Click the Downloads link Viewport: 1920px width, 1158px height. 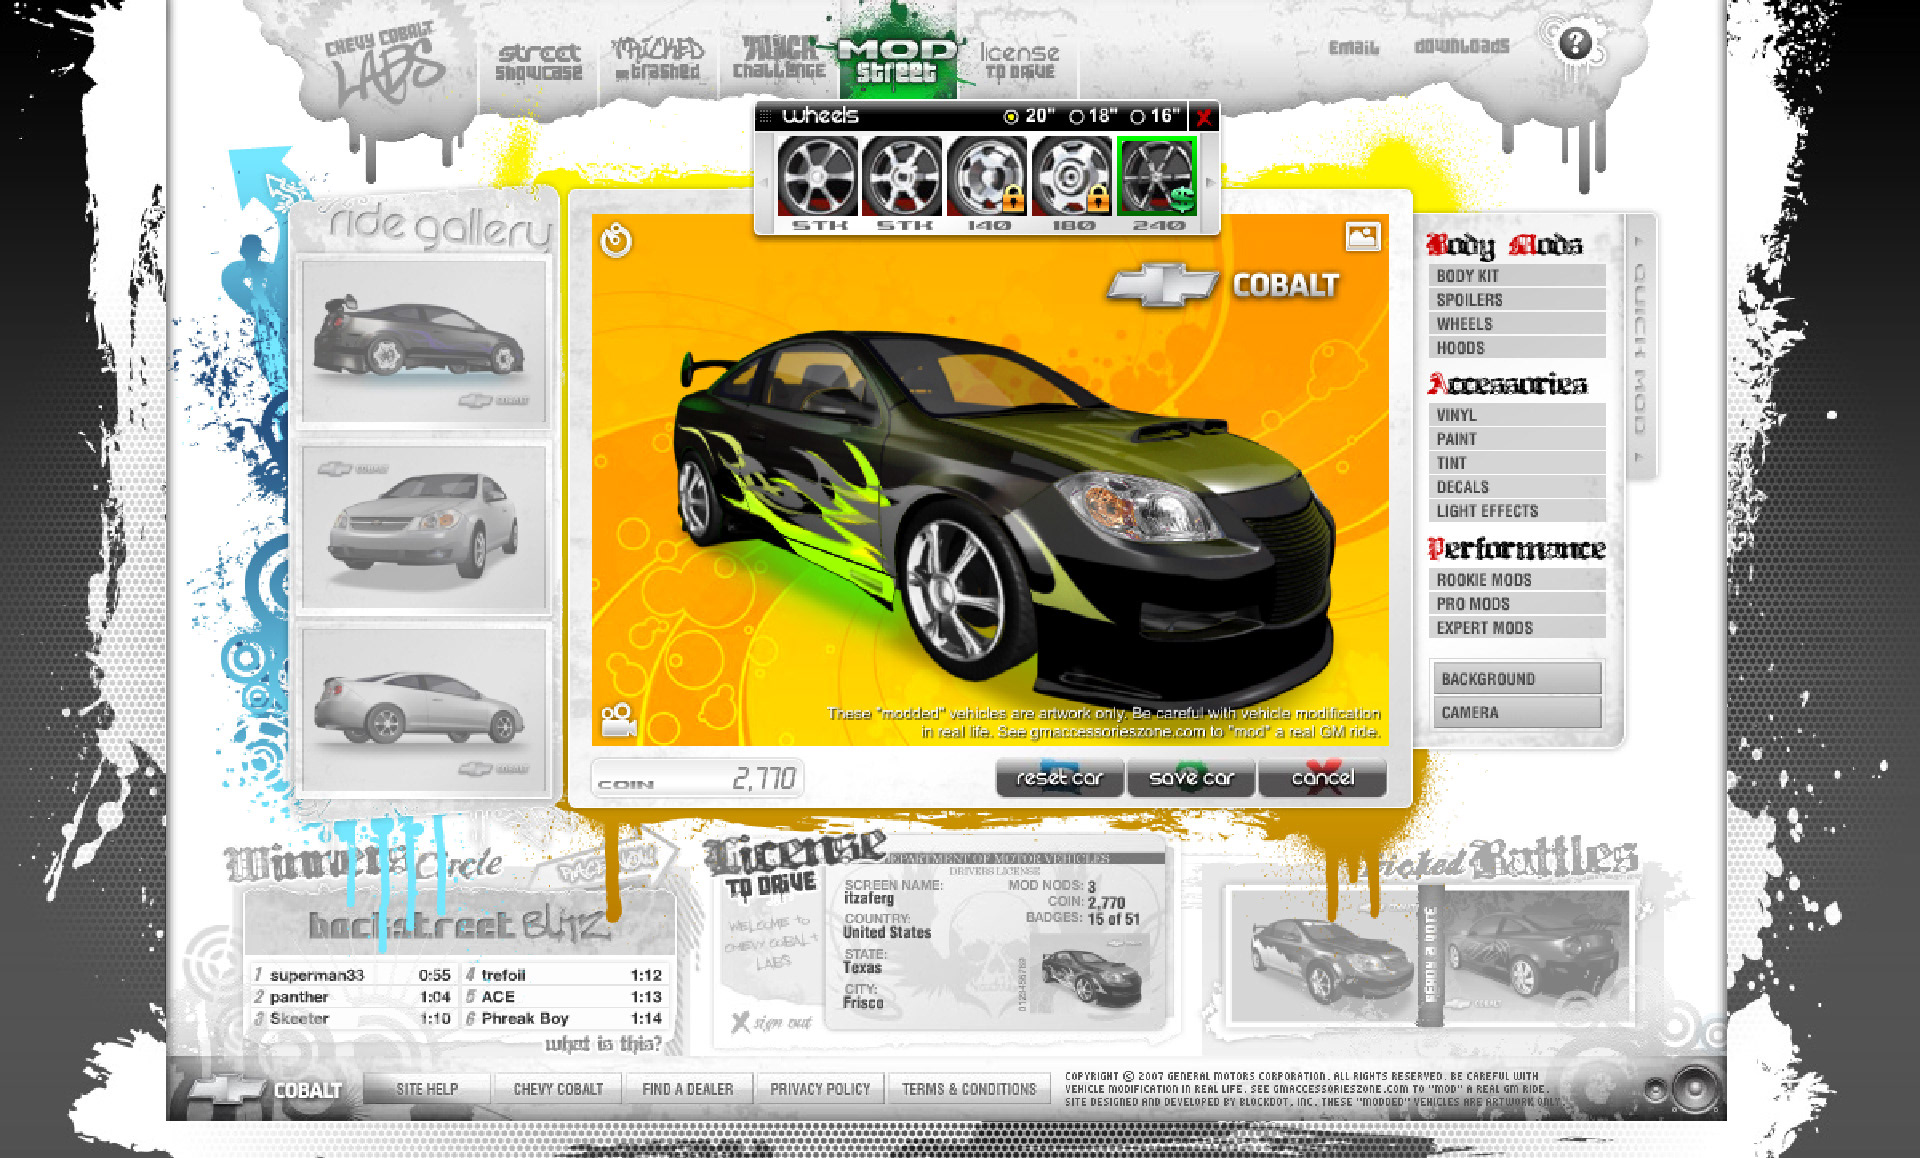coord(1461,46)
